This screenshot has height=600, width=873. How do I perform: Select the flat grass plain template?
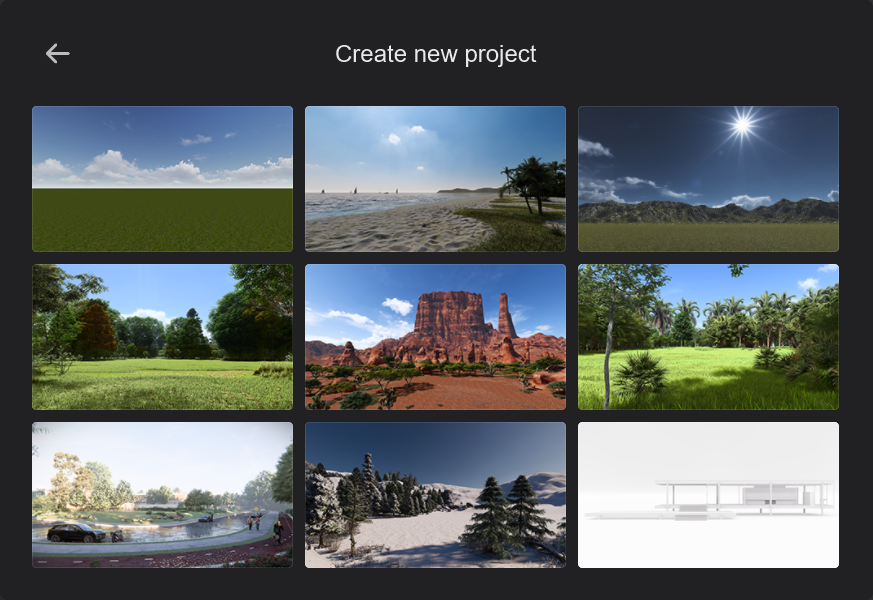point(162,179)
